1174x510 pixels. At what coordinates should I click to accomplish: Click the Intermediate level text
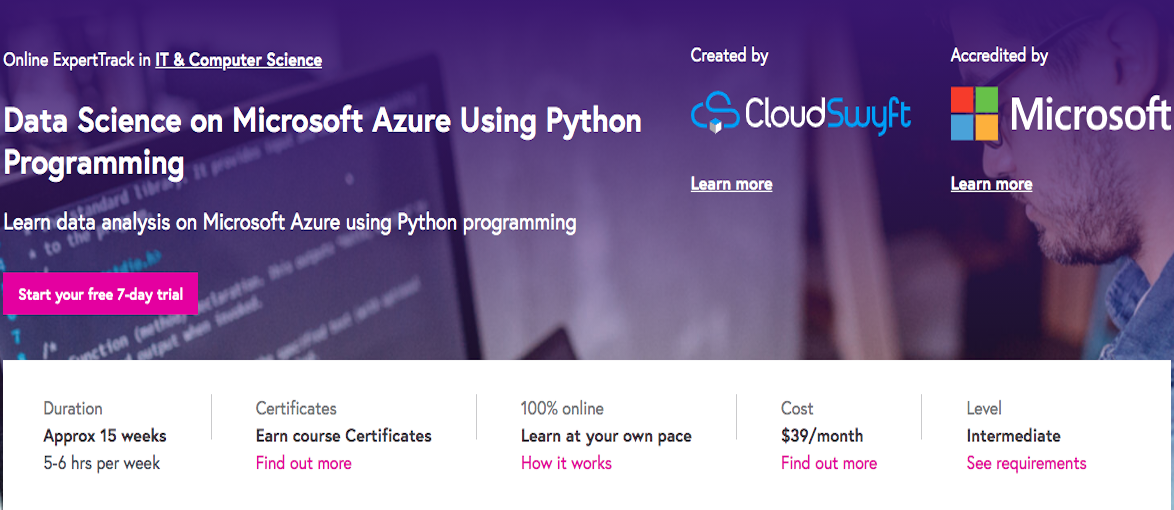(x=1013, y=436)
